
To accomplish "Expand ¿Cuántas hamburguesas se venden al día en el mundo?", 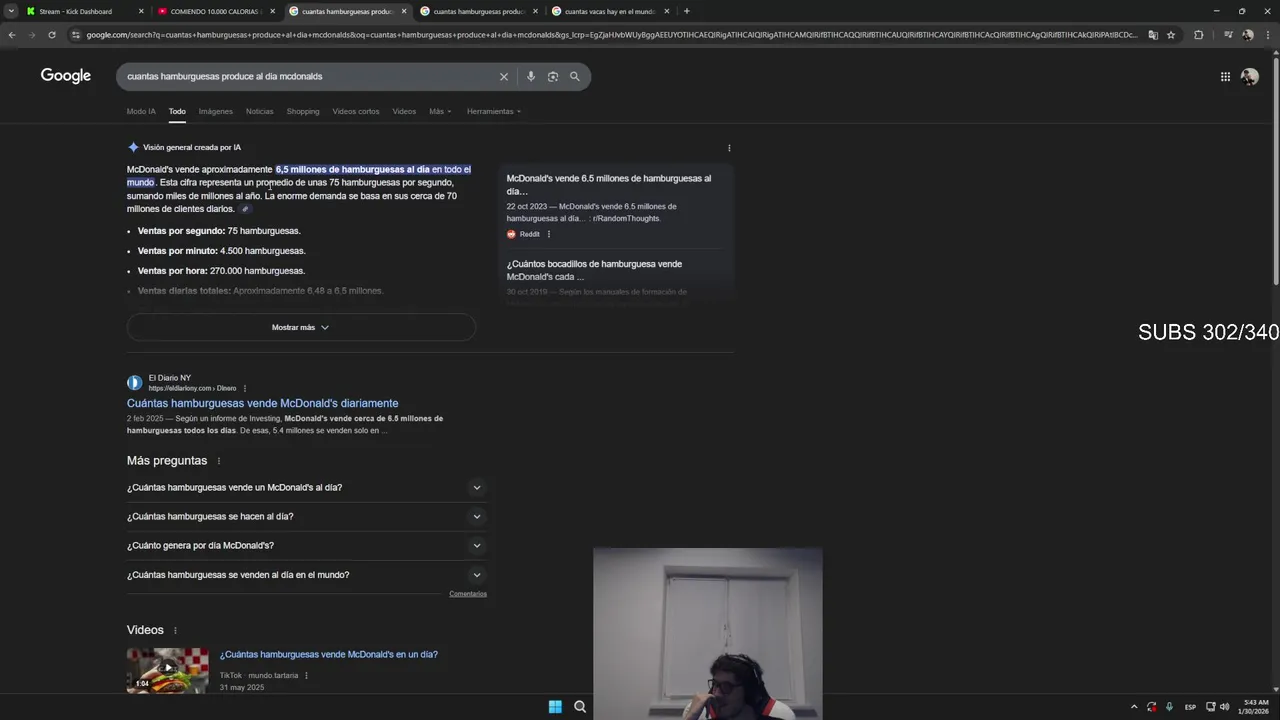I will coord(306,575).
